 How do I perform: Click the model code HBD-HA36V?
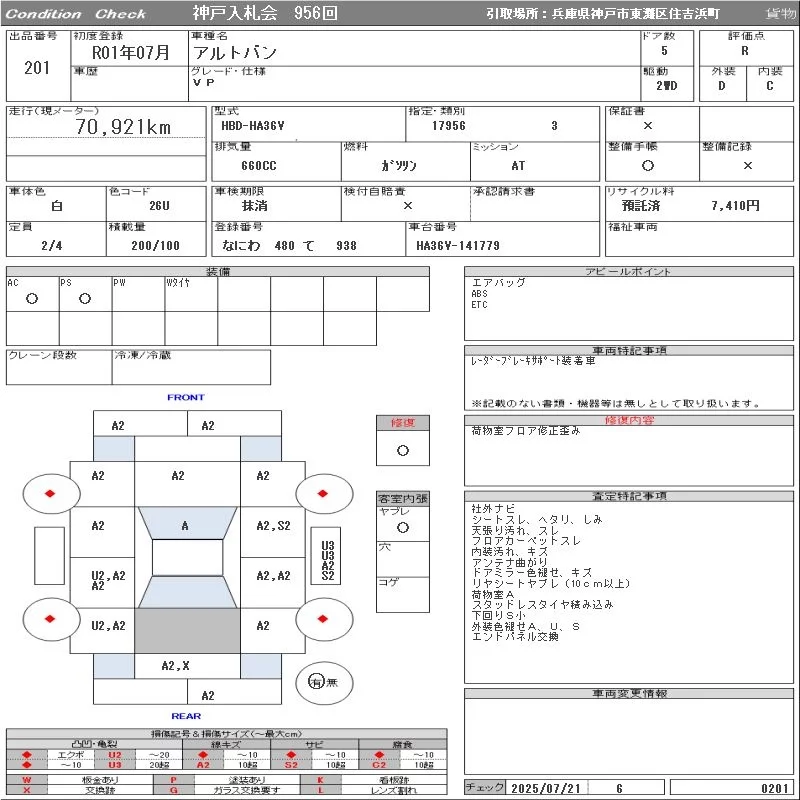point(253,126)
